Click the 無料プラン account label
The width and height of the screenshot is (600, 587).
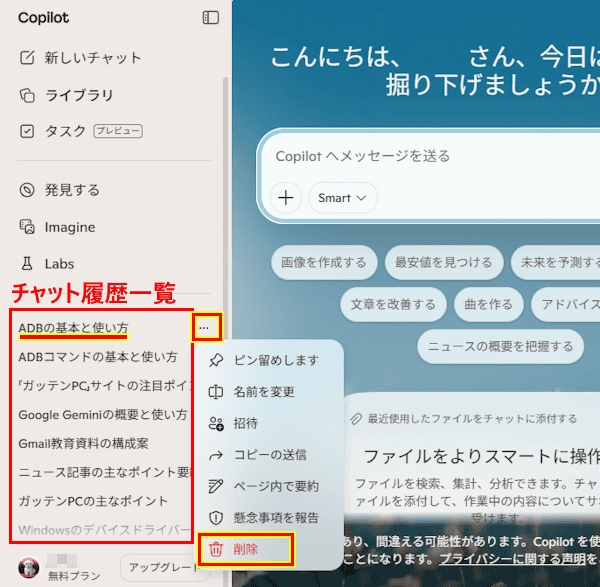(x=74, y=576)
